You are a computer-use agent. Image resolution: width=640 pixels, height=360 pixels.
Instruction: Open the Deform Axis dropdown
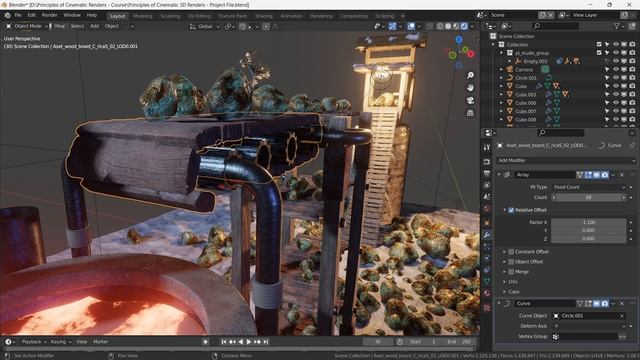[x=589, y=326]
